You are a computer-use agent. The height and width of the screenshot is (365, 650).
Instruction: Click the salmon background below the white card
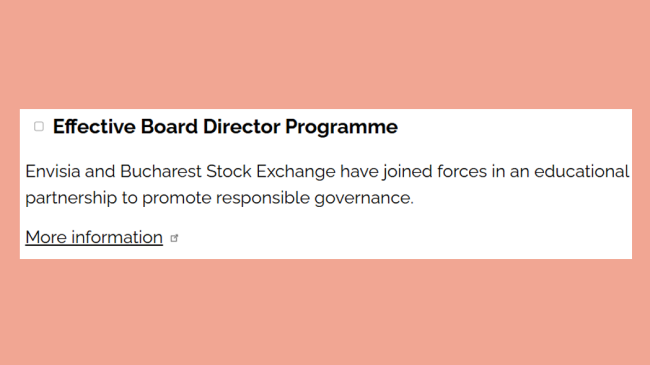325,312
